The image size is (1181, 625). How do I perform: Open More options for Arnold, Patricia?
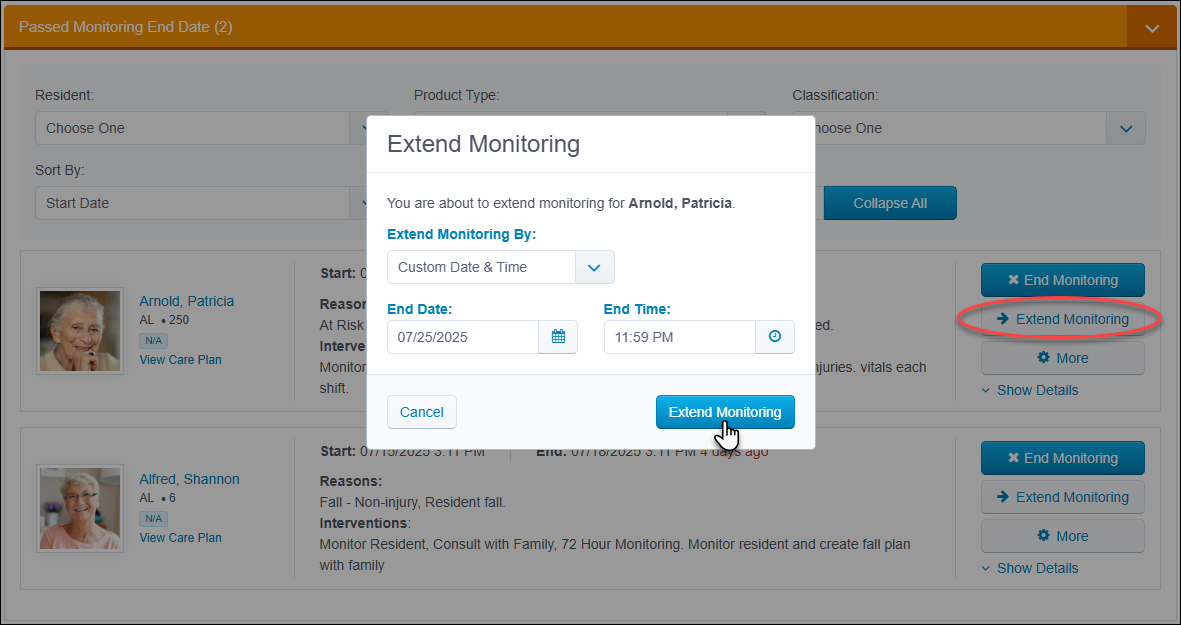1063,358
